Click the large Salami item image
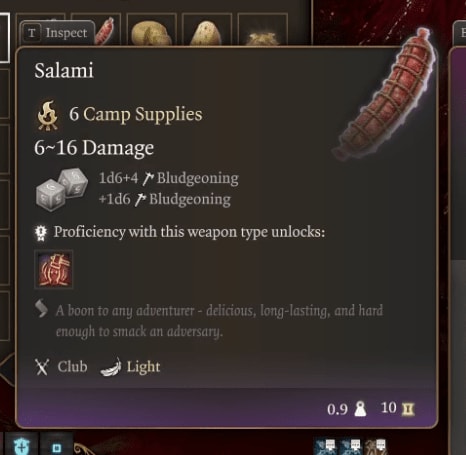This screenshot has width=466, height=455. pos(386,95)
